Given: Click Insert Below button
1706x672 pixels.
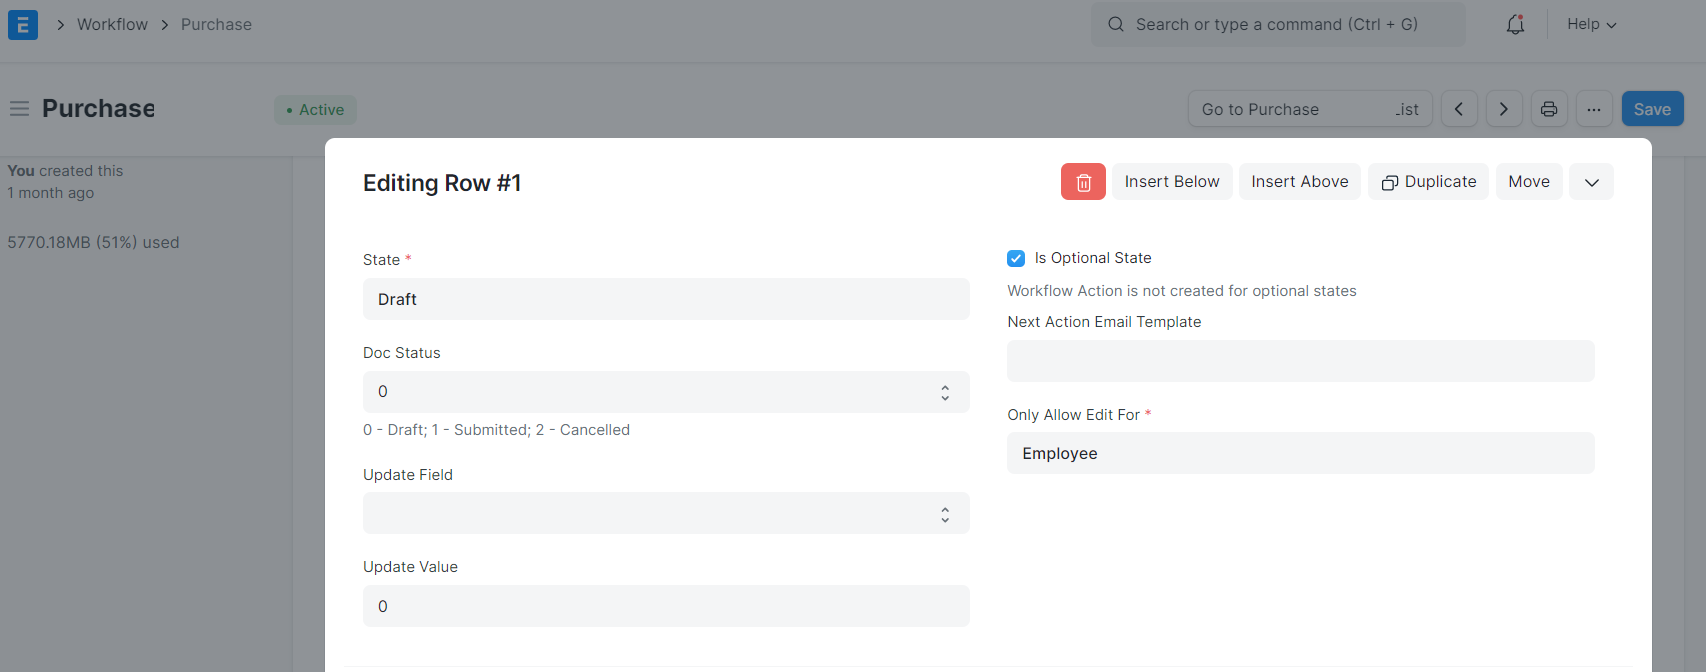Looking at the screenshot, I should point(1172,182).
